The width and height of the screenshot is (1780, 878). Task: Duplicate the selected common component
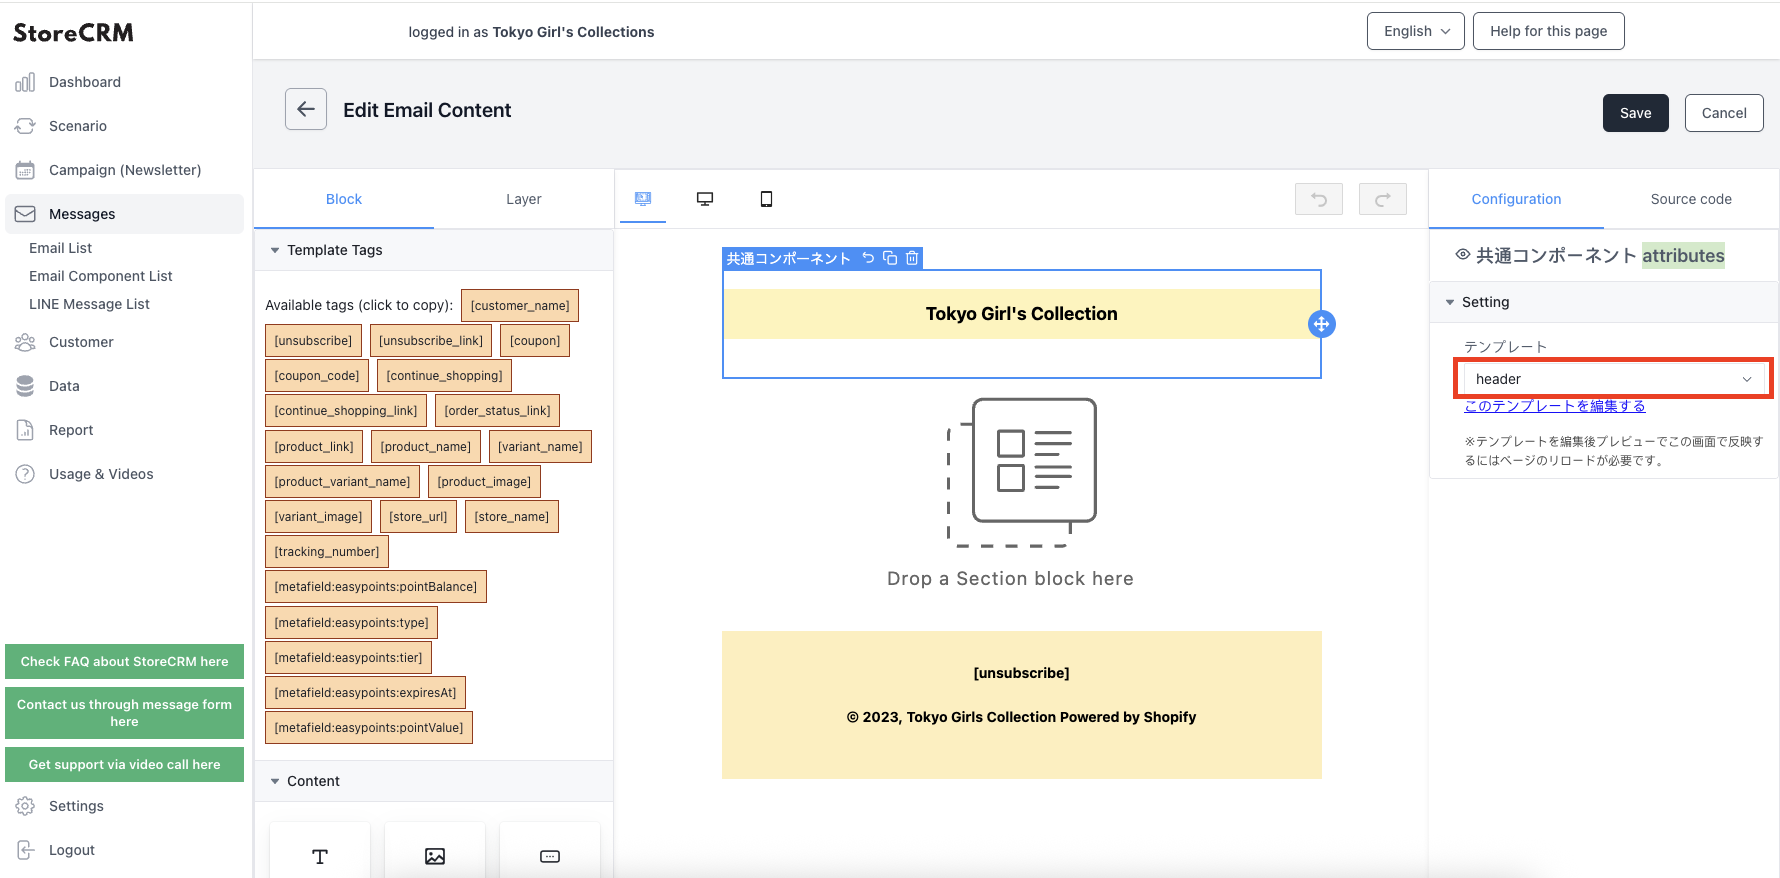click(890, 258)
